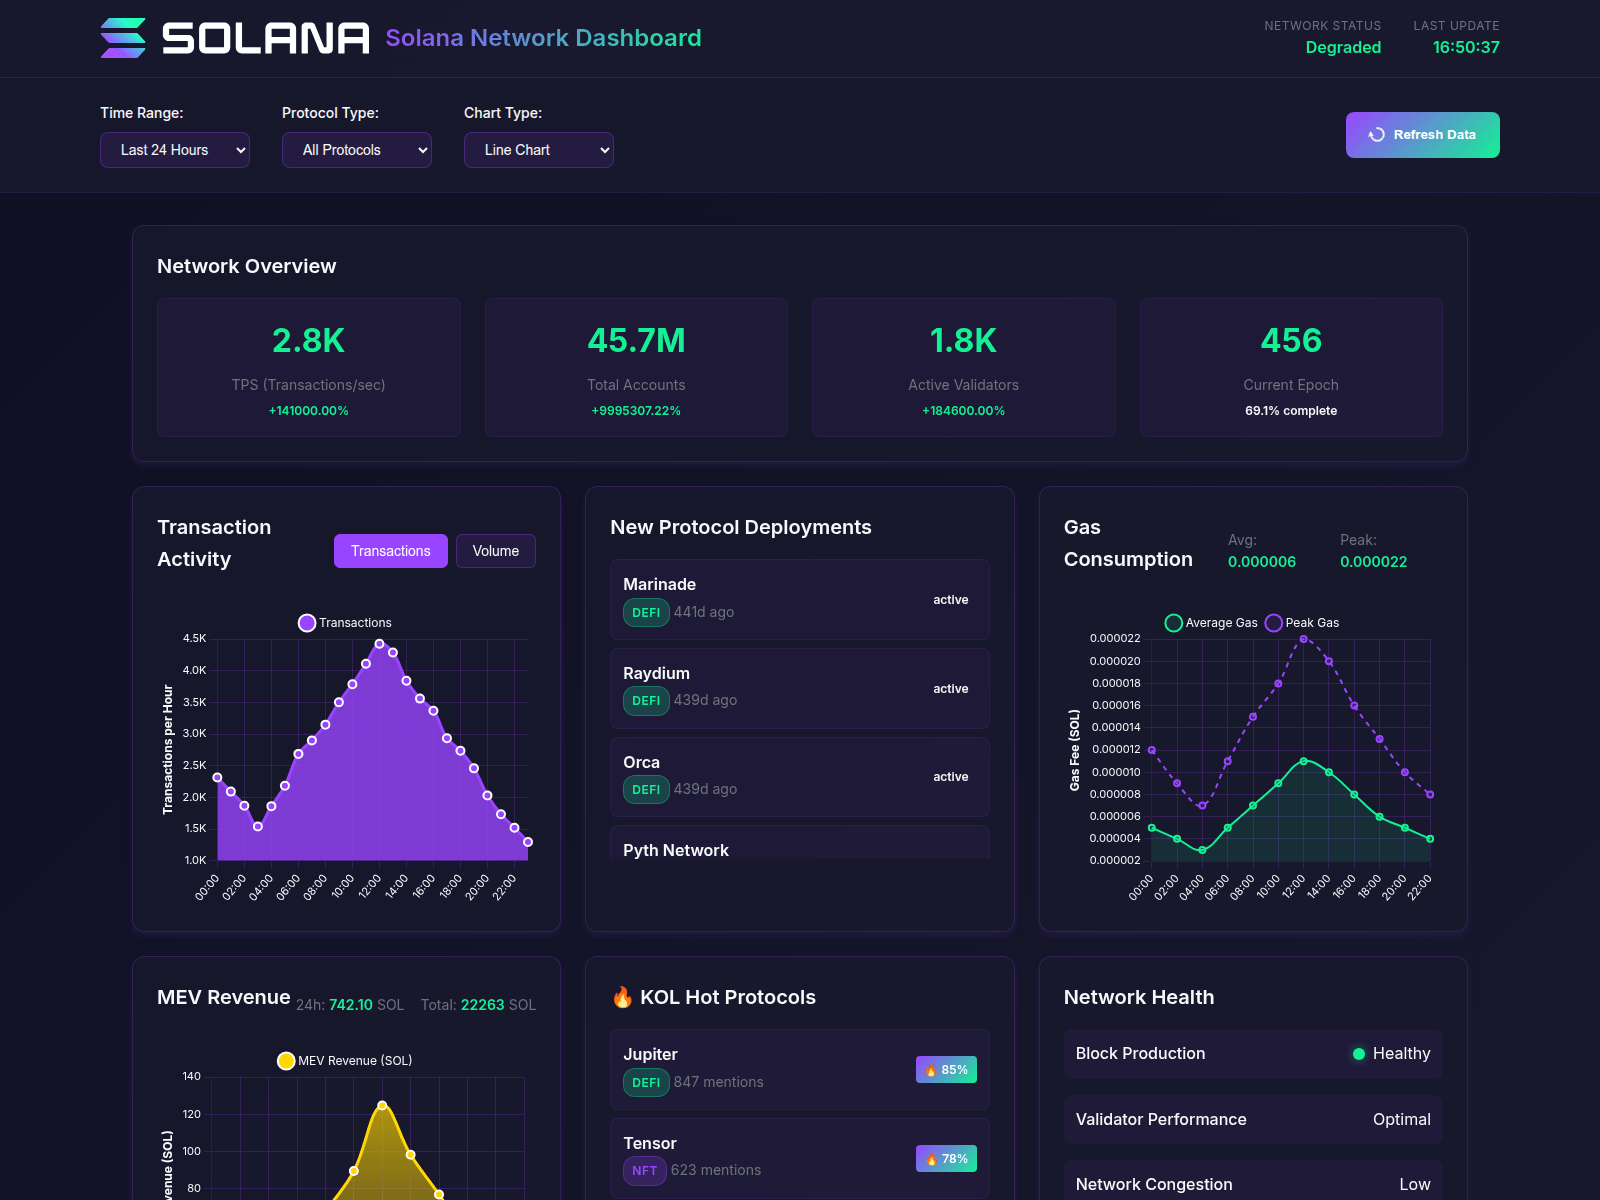The image size is (1600, 1200).
Task: Click the green Healthy status dot
Action: [1359, 1054]
